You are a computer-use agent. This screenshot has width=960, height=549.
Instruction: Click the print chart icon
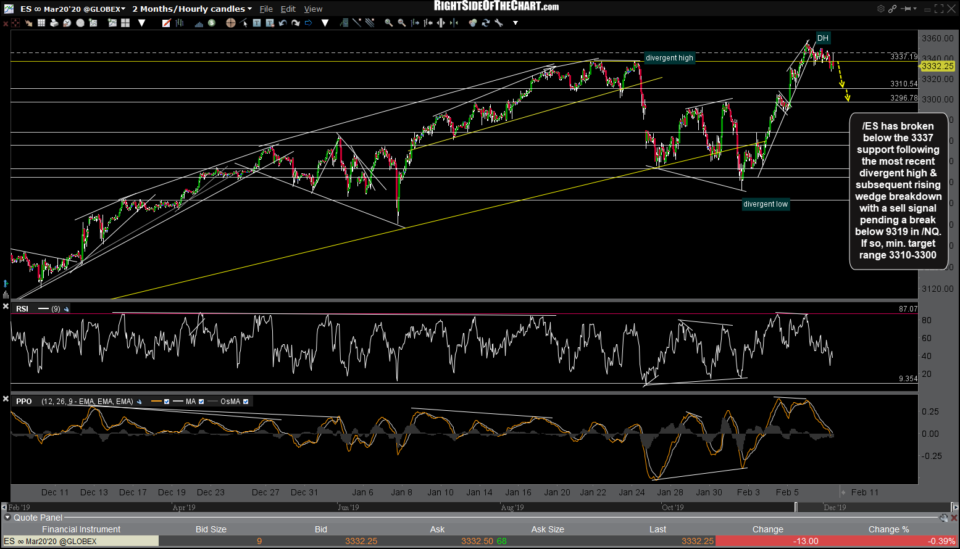pyautogui.click(x=54, y=23)
